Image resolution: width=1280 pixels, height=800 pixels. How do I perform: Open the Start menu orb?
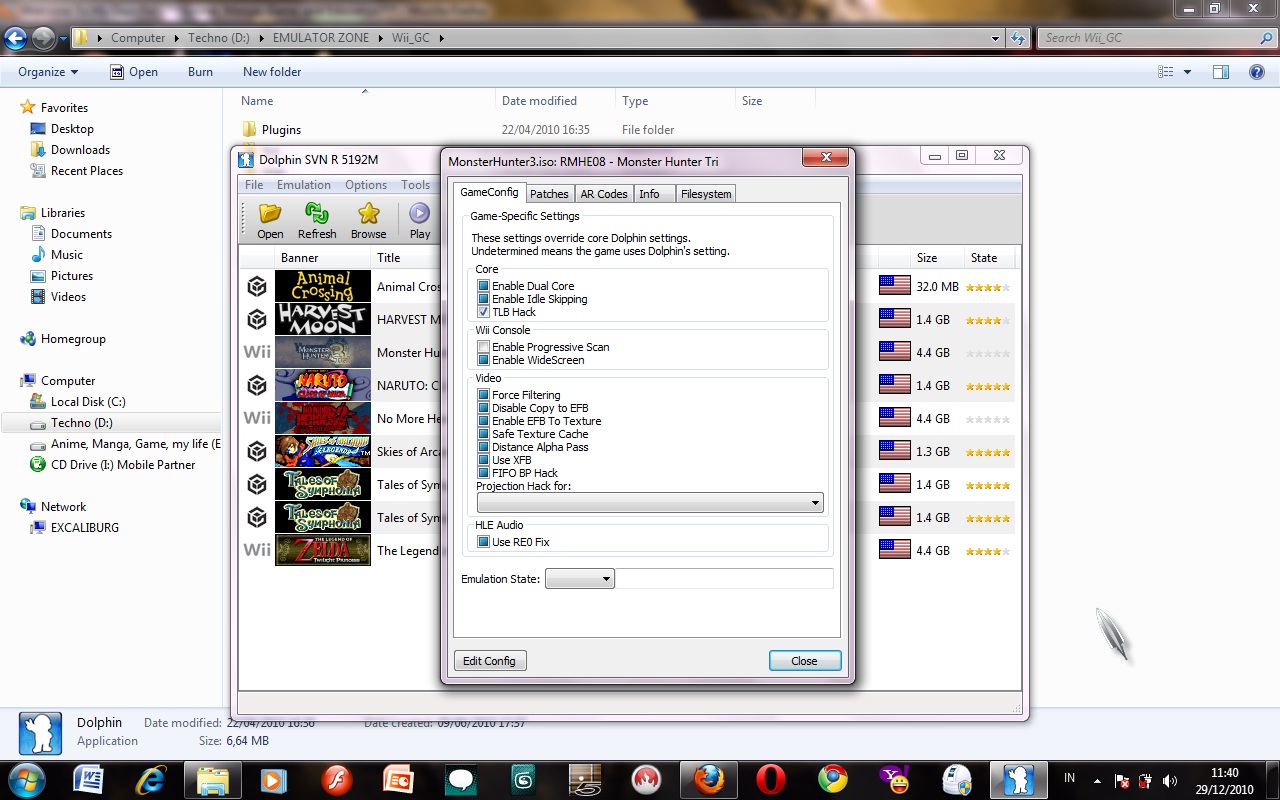(25, 778)
